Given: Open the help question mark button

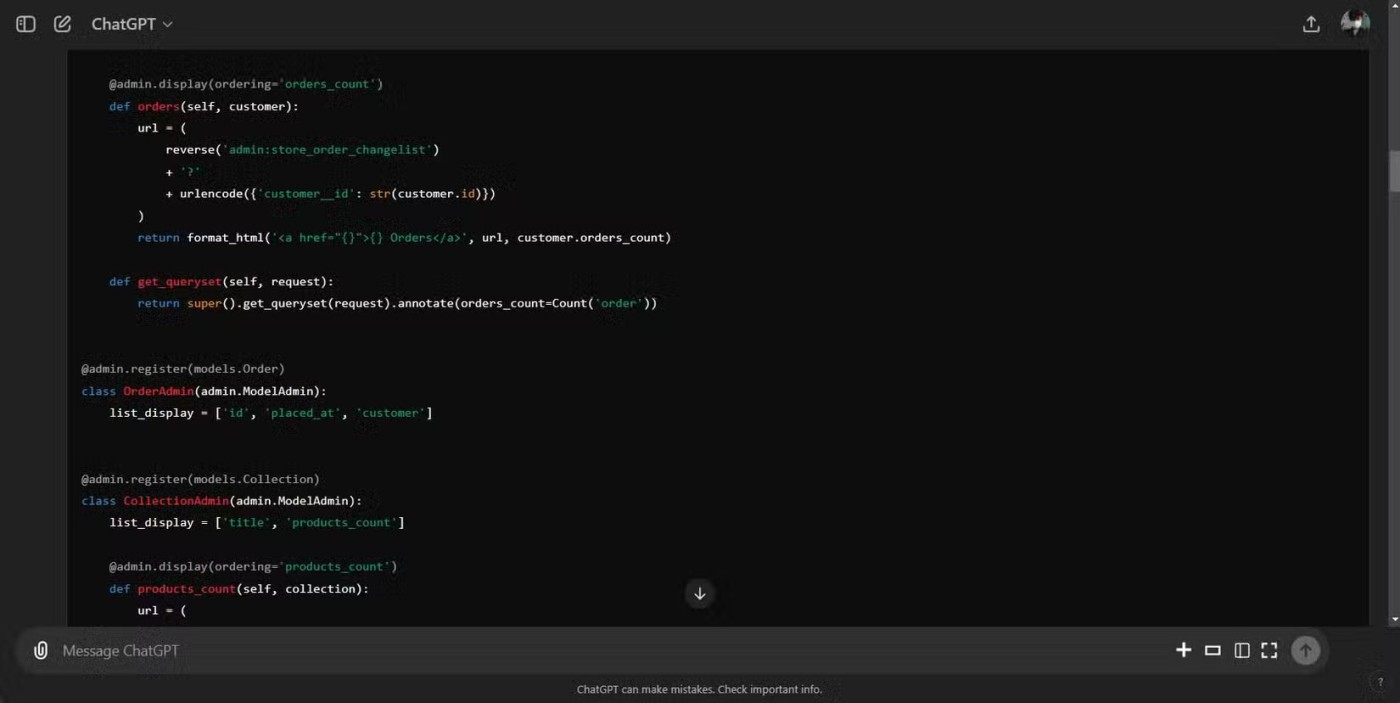Looking at the screenshot, I should click(1380, 683).
